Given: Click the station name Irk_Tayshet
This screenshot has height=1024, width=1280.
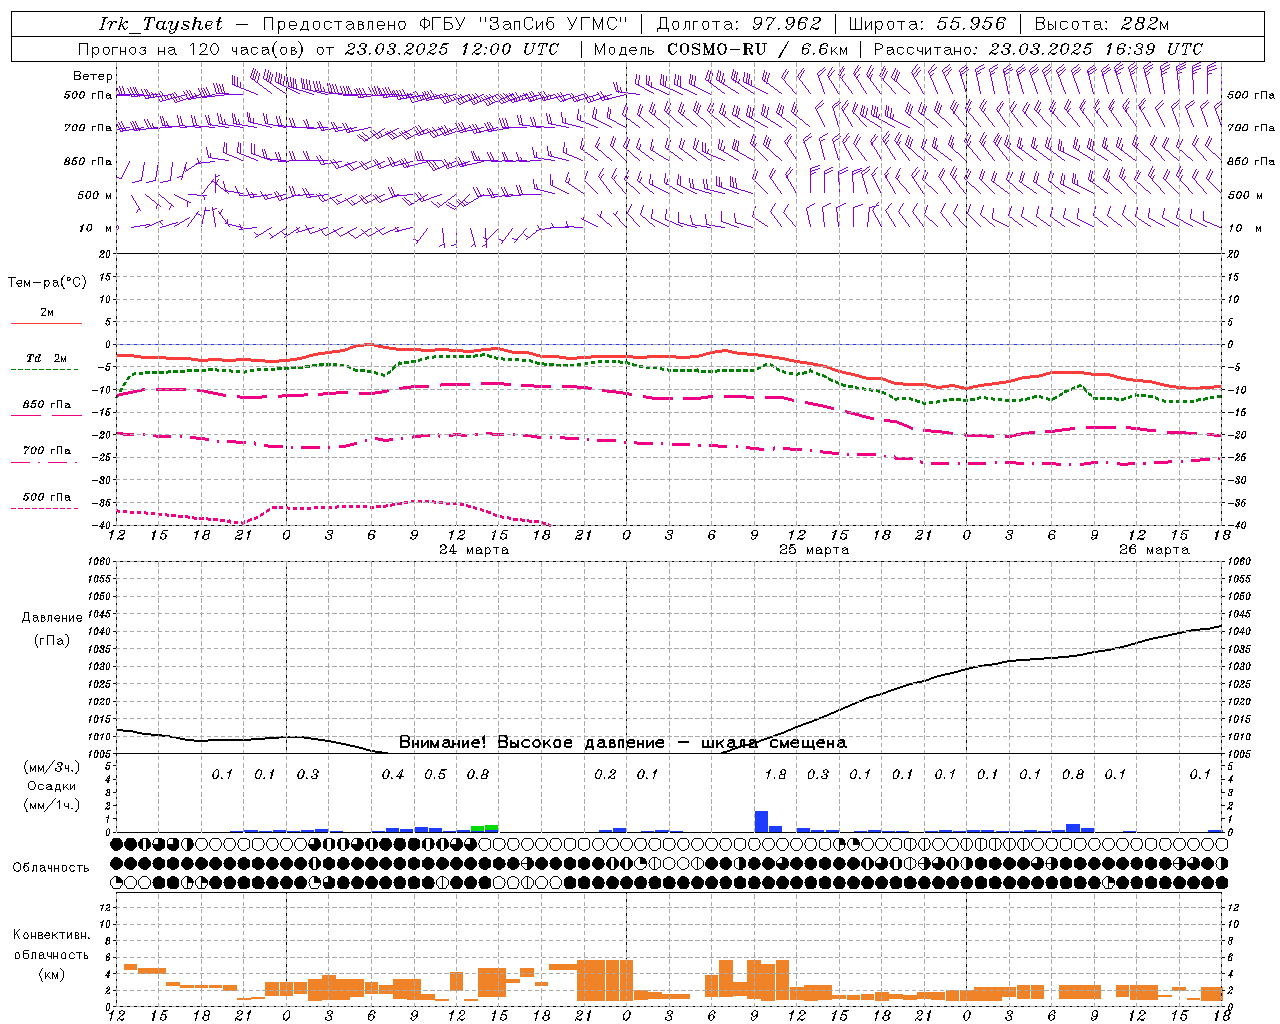Looking at the screenshot, I should tap(161, 24).
